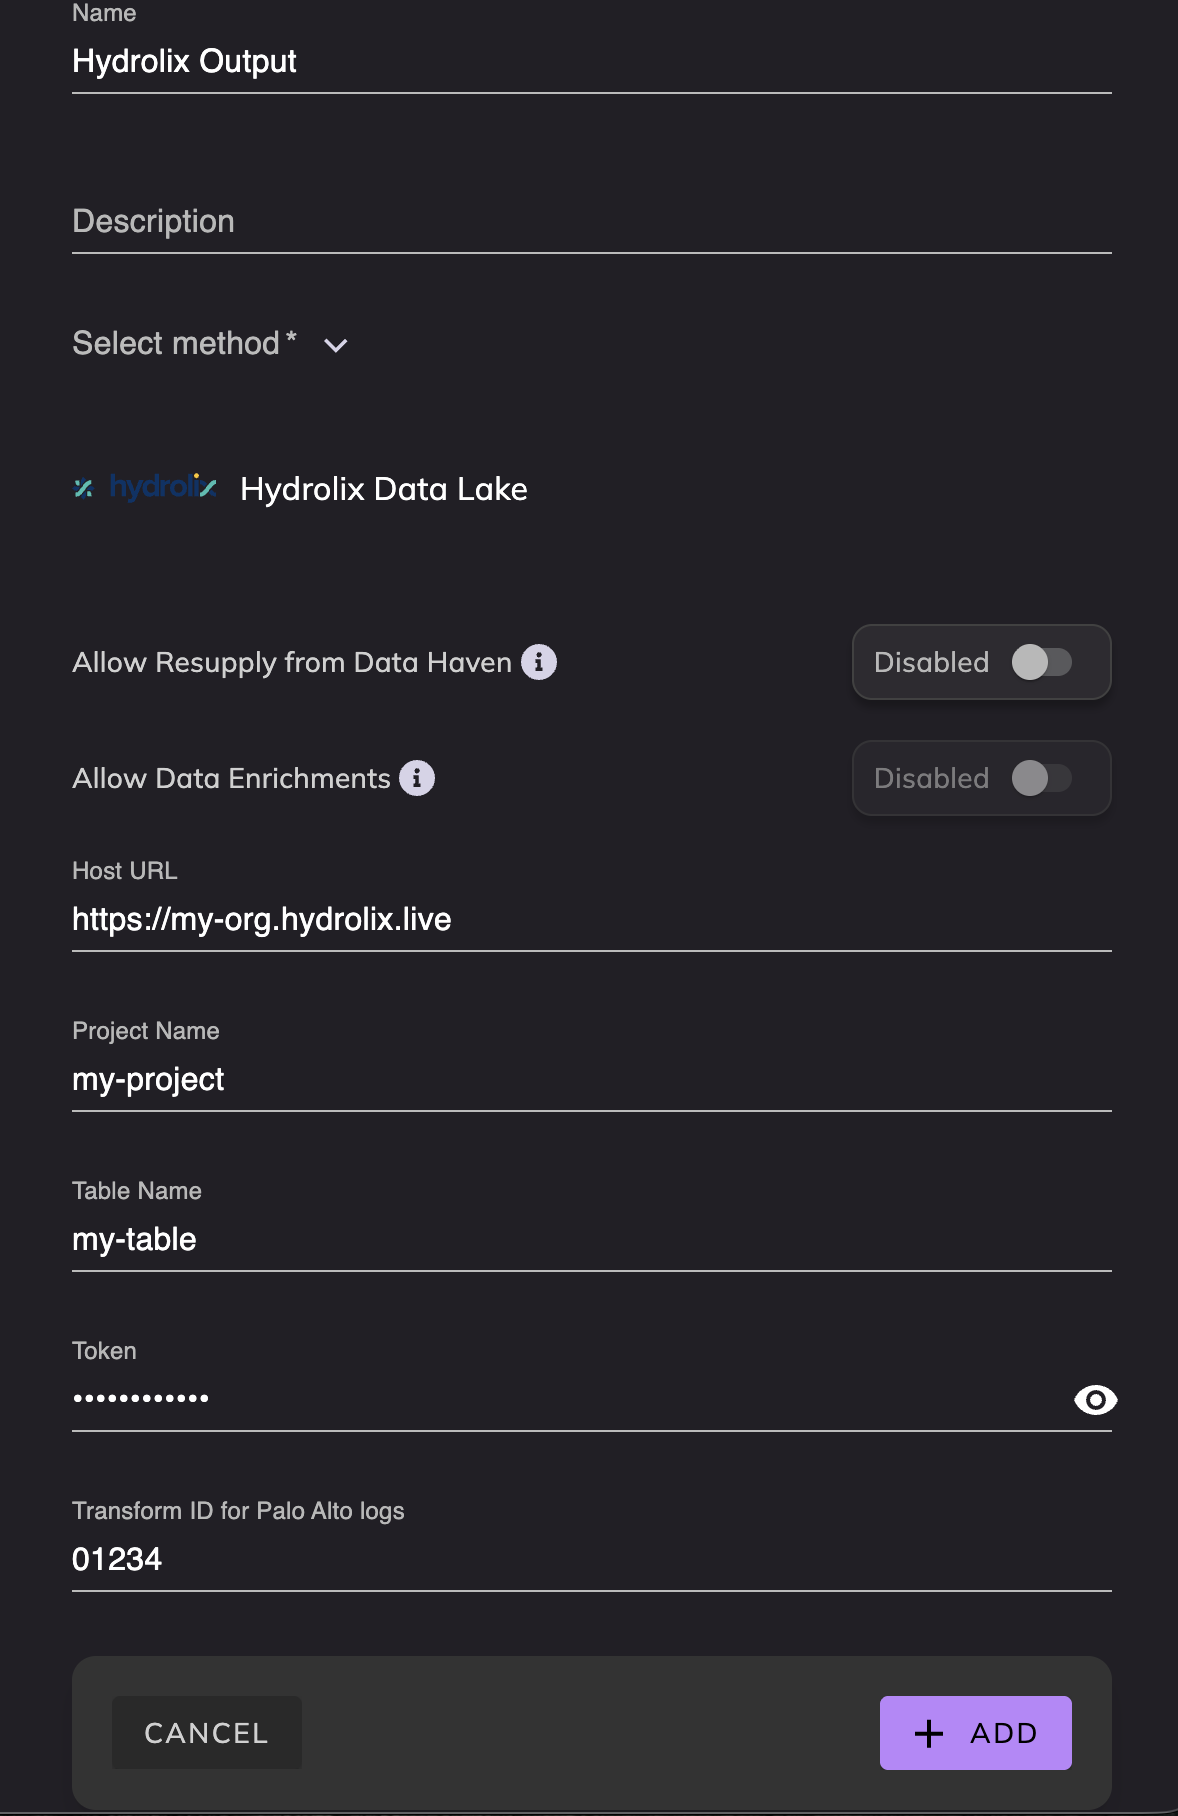Click the 'Allow Resupply from Data Haven' label
Viewport: 1178px width, 1816px height.
pos(292,662)
